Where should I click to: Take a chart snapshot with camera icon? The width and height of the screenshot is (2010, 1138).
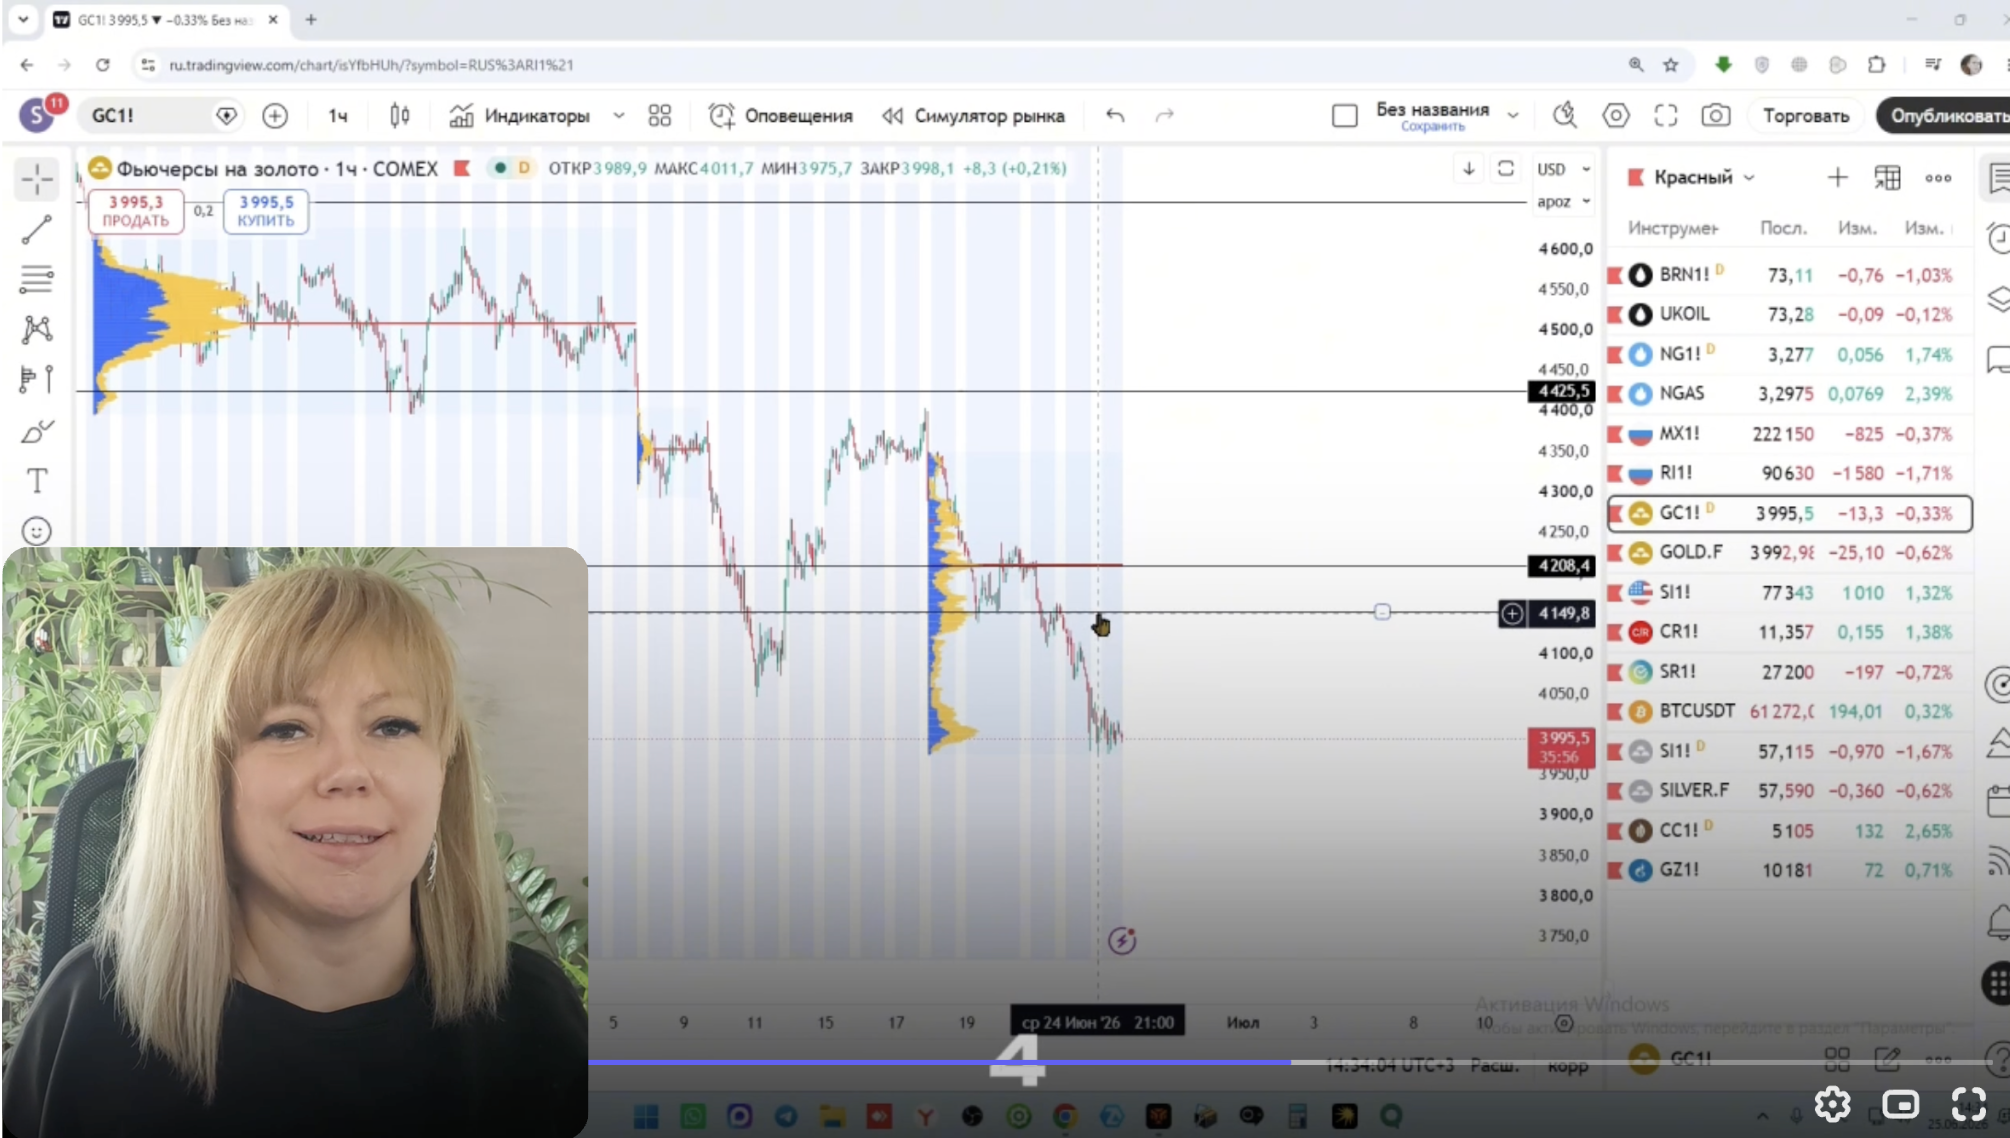pyautogui.click(x=1716, y=116)
